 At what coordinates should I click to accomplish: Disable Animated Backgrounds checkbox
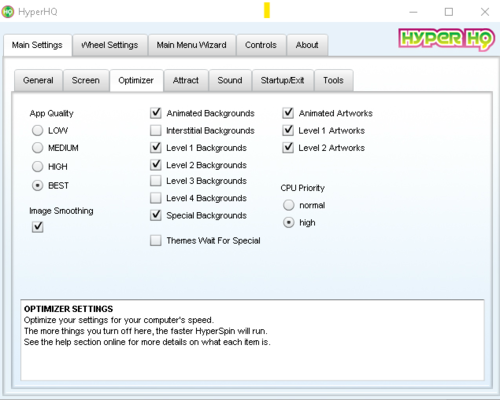click(x=156, y=113)
